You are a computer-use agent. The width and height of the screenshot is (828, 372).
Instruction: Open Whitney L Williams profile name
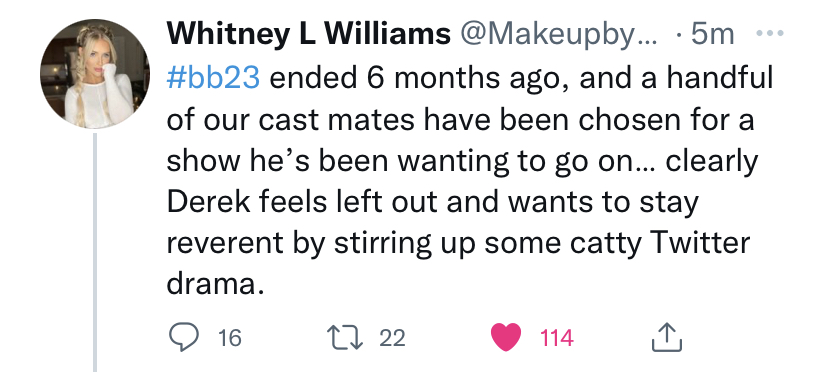[308, 35]
